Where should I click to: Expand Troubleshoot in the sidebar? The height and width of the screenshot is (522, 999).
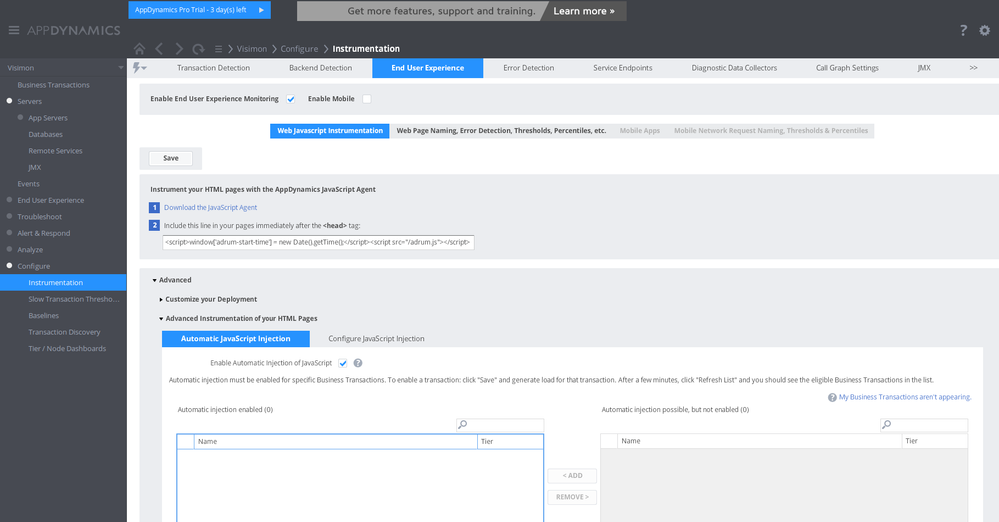tap(10, 216)
